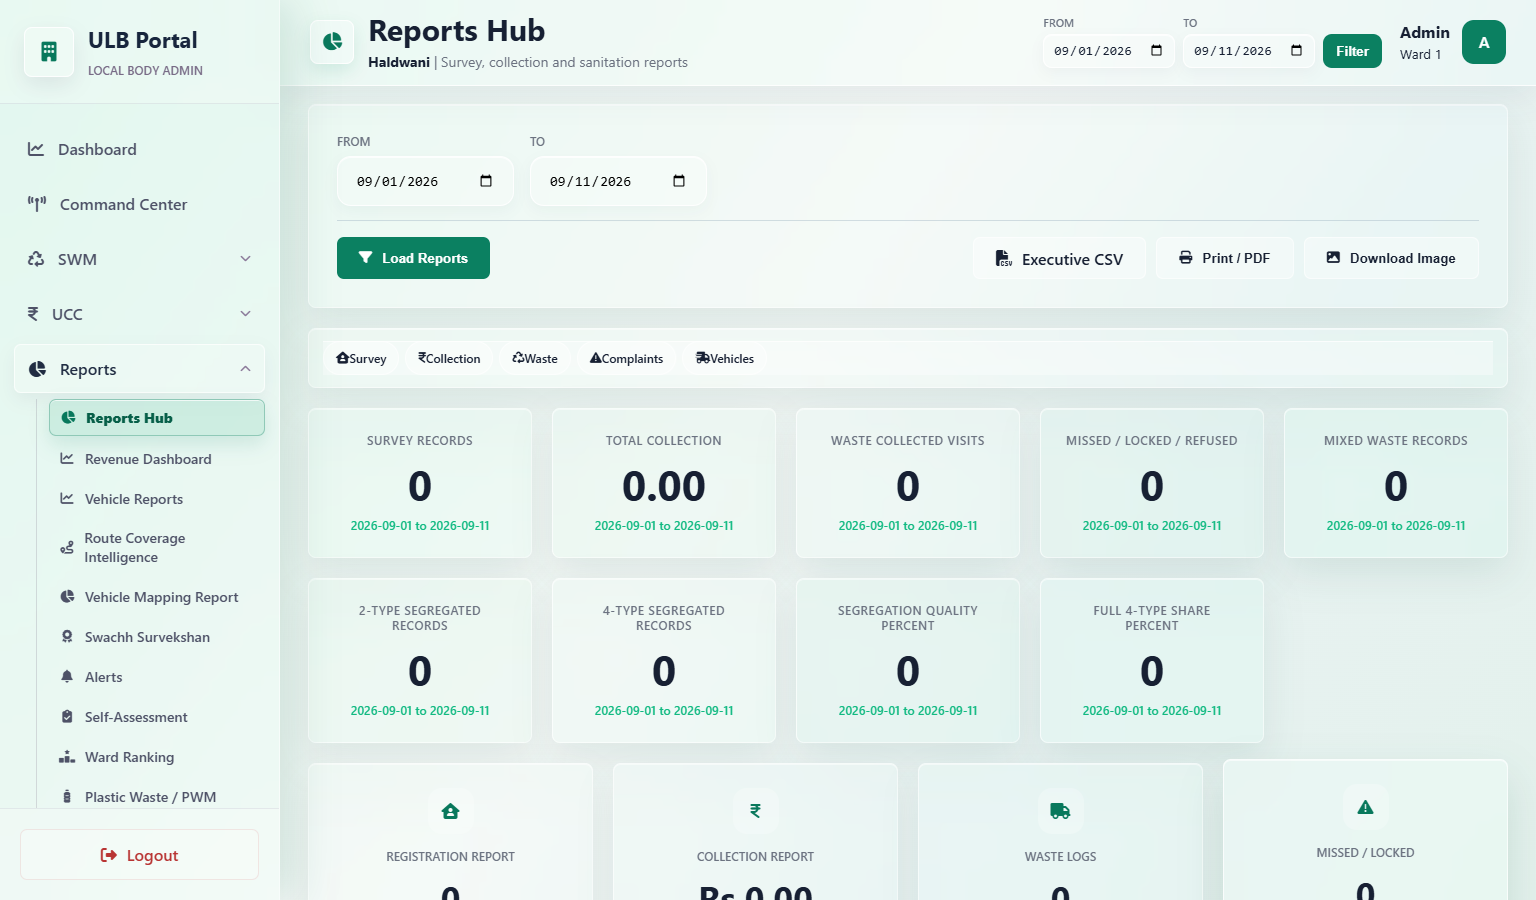The width and height of the screenshot is (1536, 900).
Task: Click the Vehicle Mapping Report pie icon
Action: [67, 597]
